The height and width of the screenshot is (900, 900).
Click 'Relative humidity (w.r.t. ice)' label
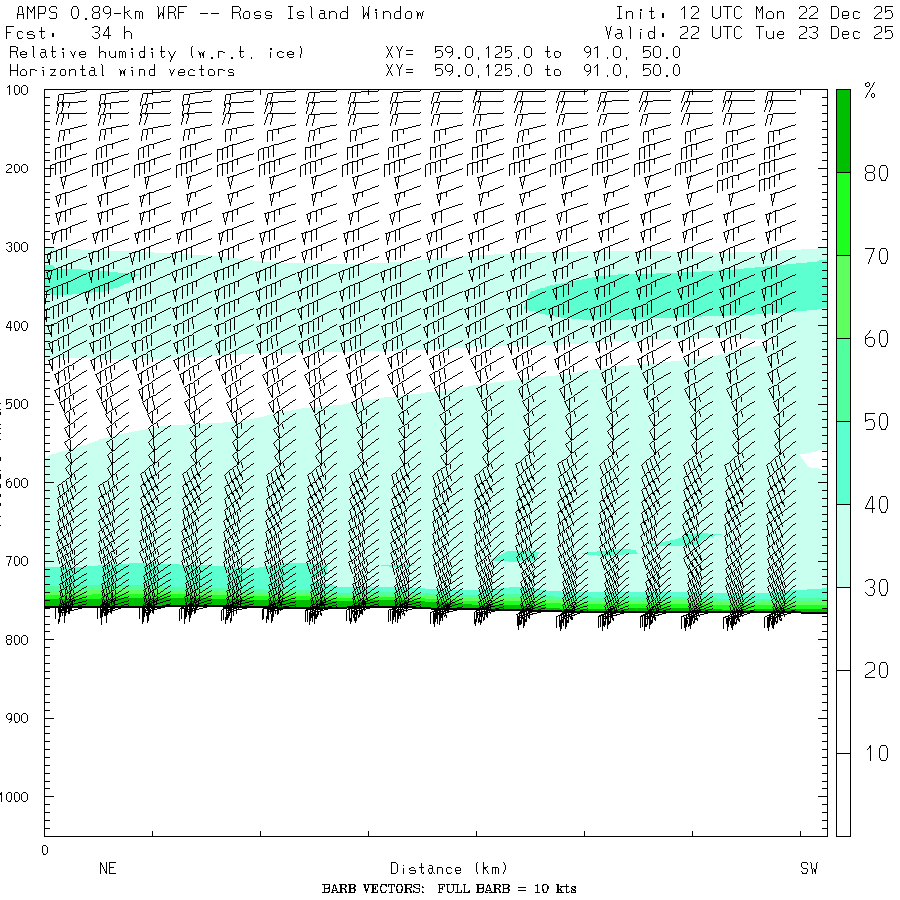coord(156,52)
